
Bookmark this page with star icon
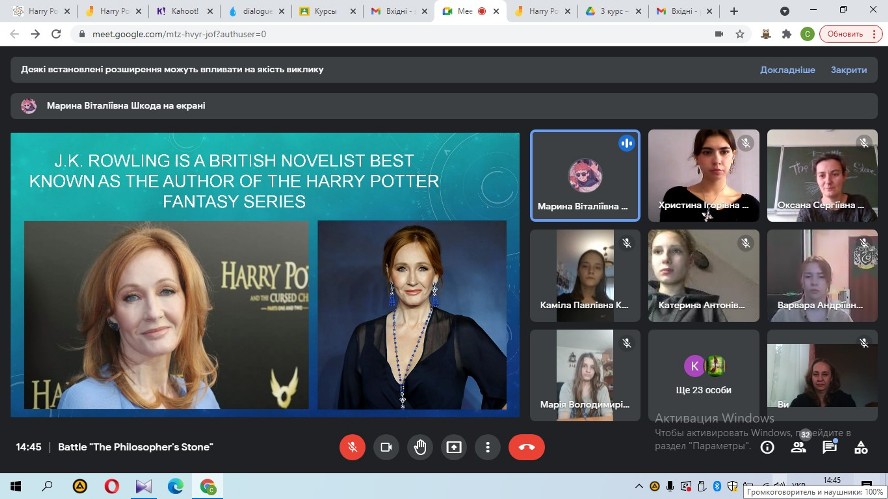point(740,33)
